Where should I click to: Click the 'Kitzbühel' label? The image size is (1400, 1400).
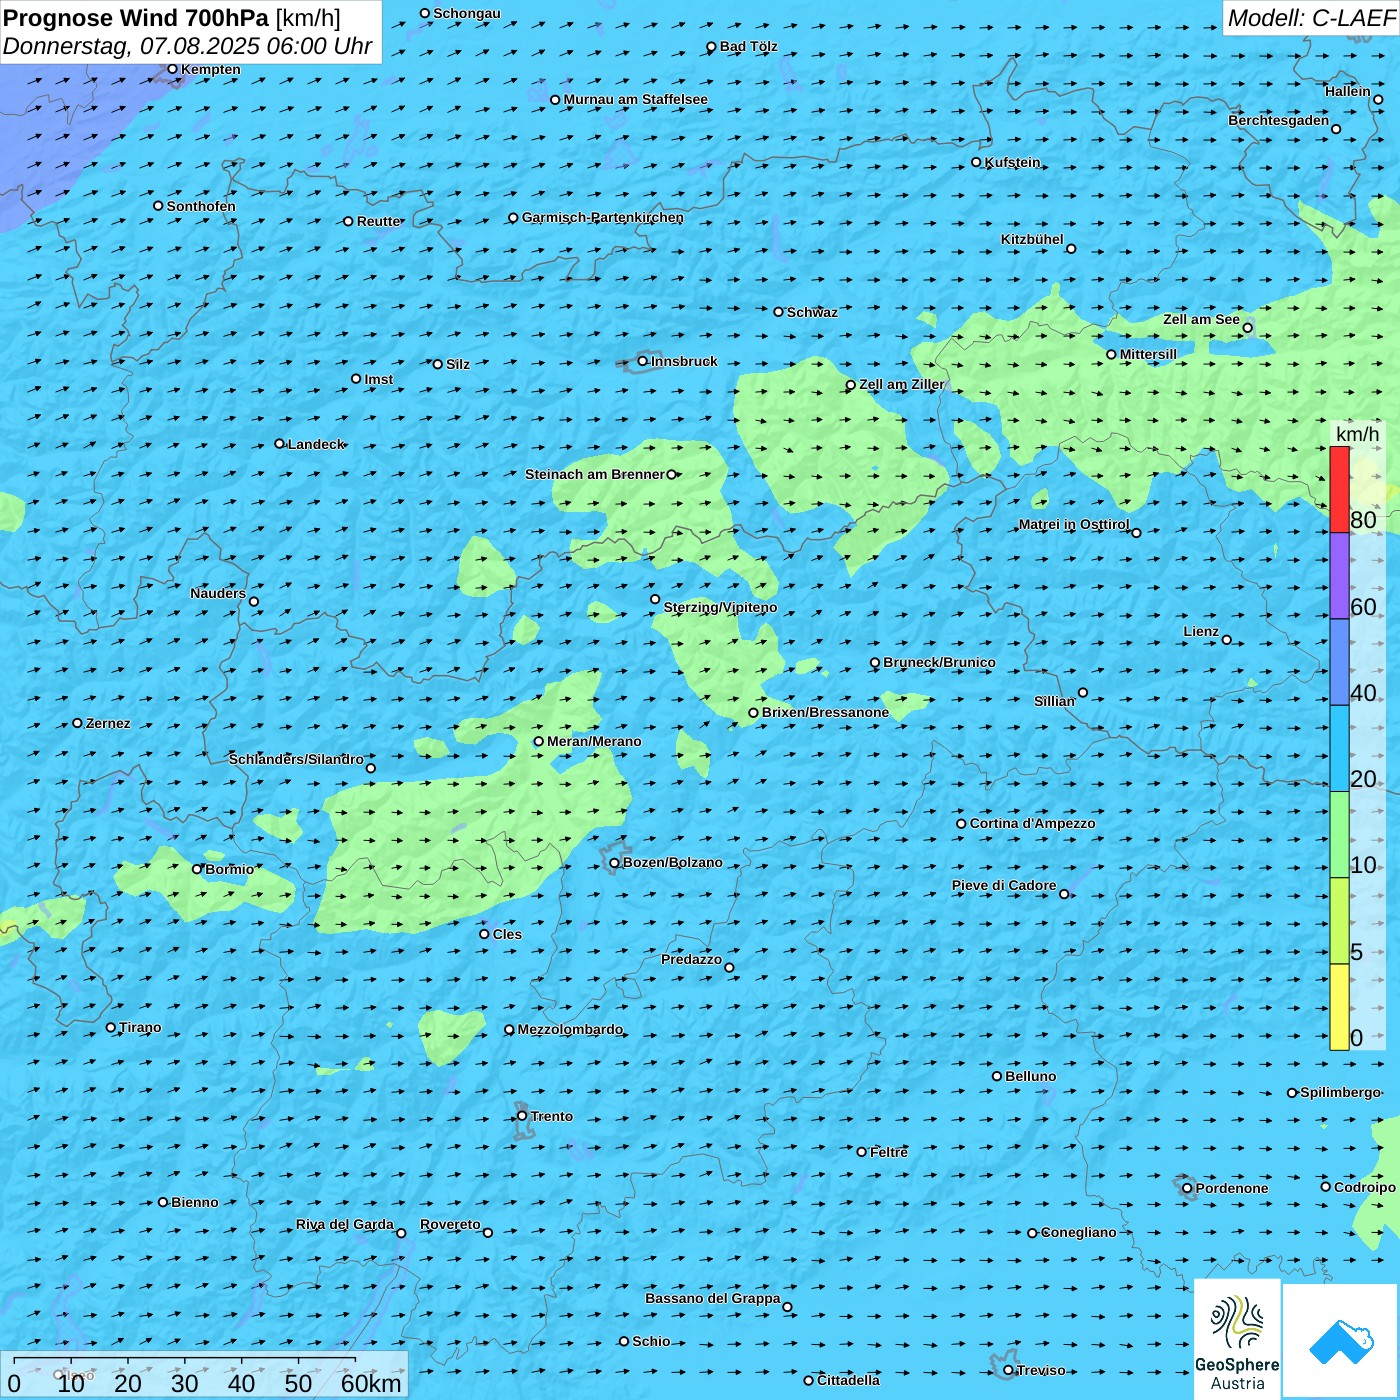[x=1032, y=239]
